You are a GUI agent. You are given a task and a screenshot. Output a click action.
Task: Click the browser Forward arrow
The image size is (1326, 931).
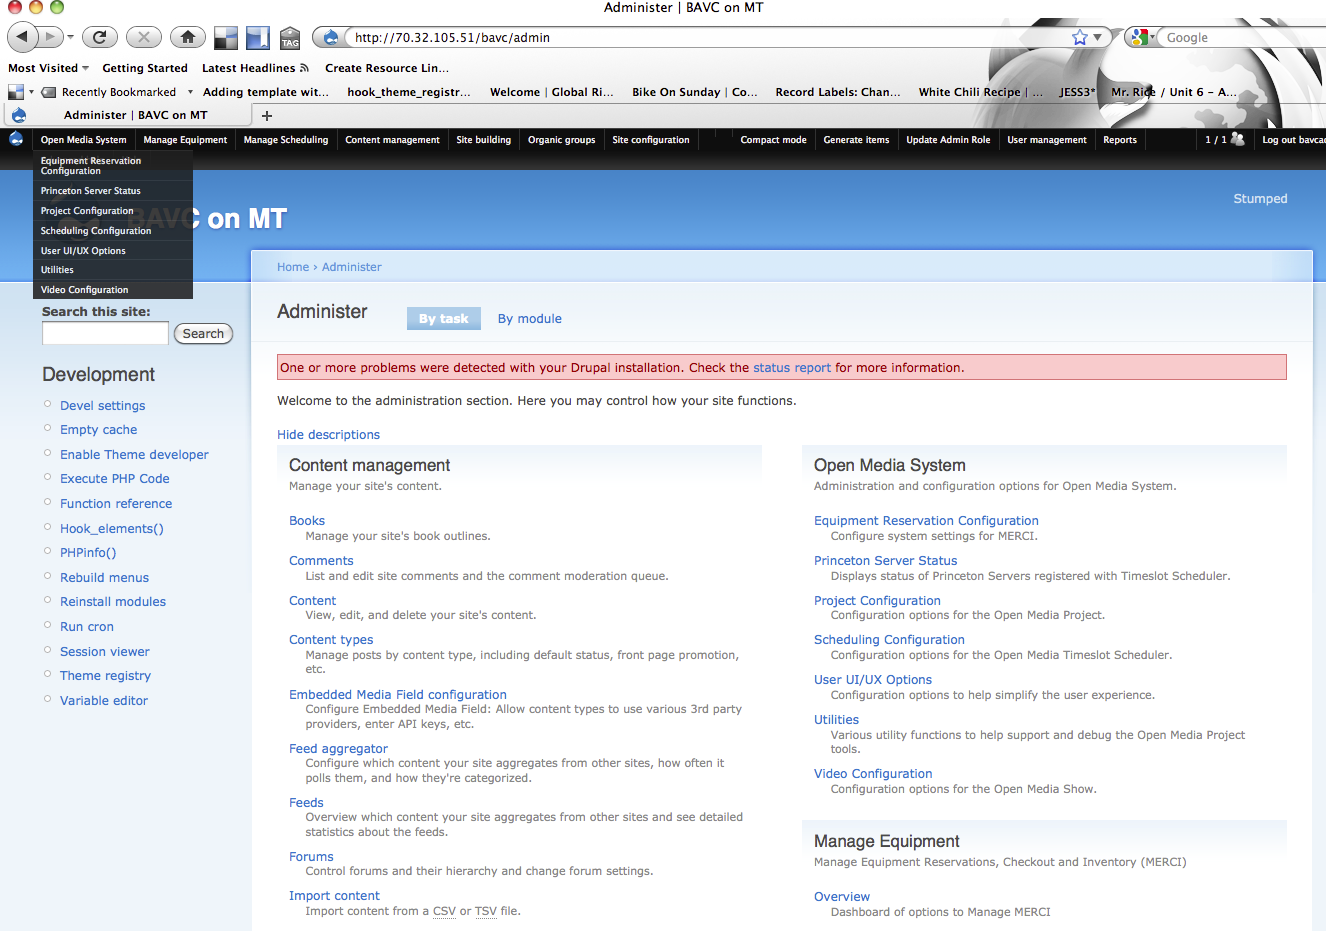(49, 37)
